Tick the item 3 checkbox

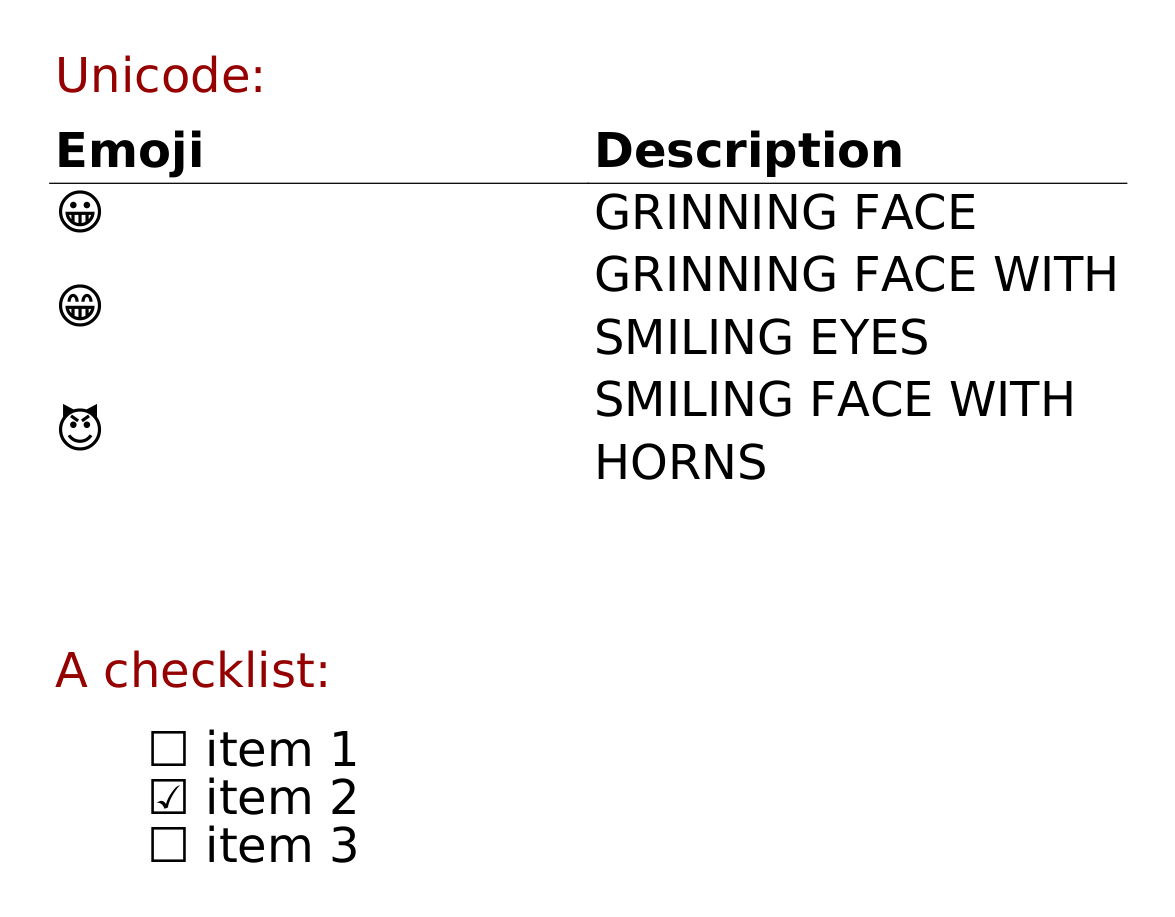point(168,846)
